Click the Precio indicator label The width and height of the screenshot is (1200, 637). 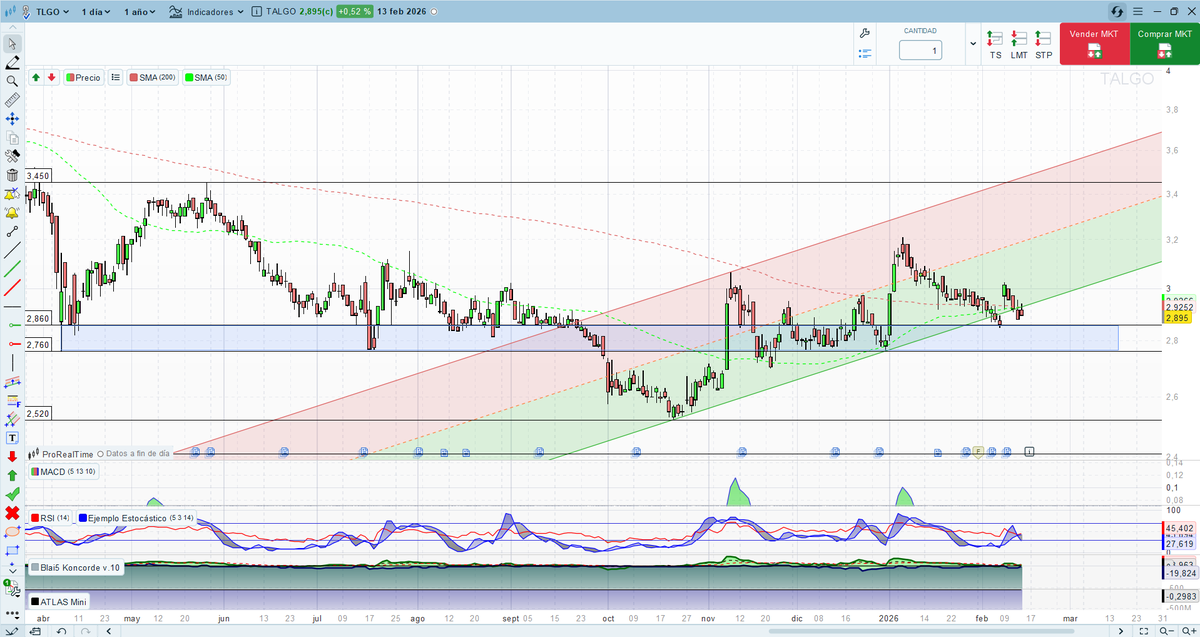(84, 77)
